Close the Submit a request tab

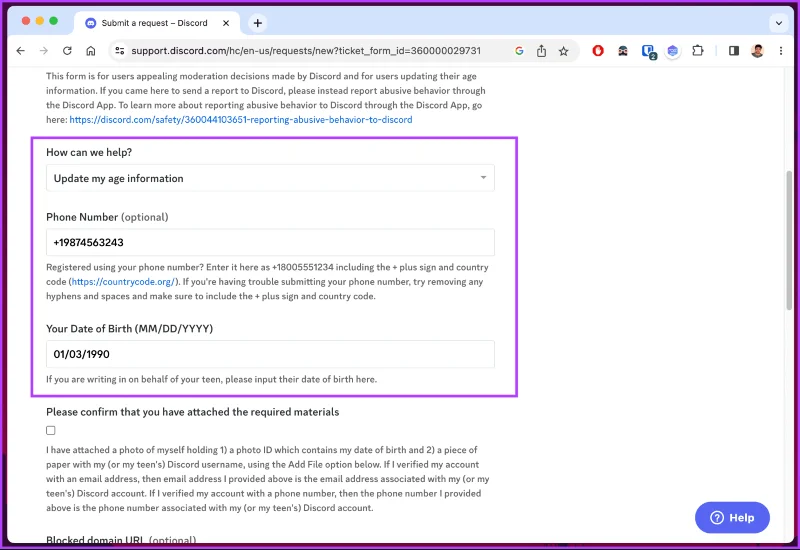coord(226,23)
